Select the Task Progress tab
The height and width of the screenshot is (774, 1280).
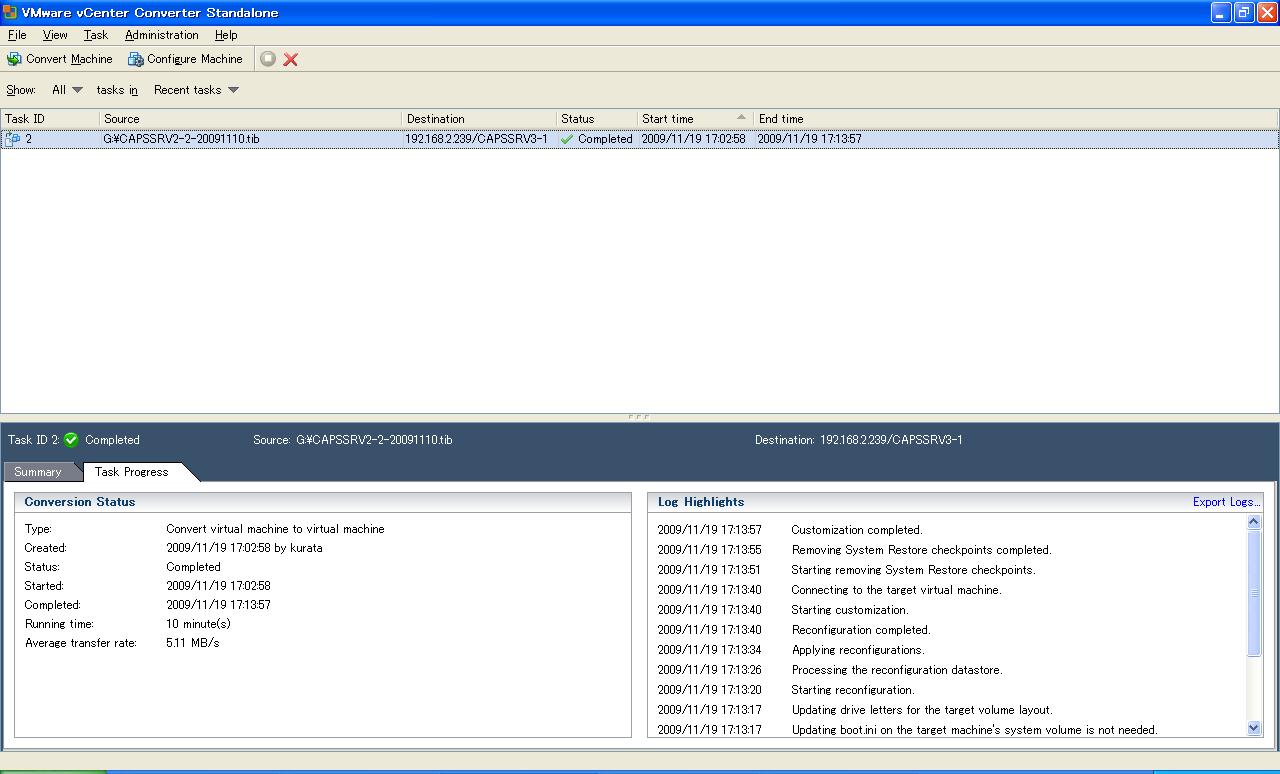pos(132,472)
